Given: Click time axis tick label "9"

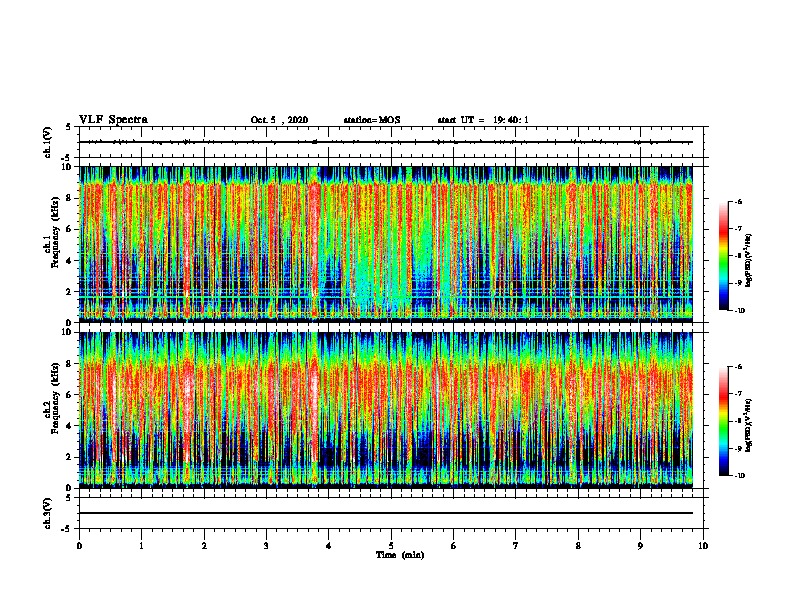Looking at the screenshot, I should (640, 546).
